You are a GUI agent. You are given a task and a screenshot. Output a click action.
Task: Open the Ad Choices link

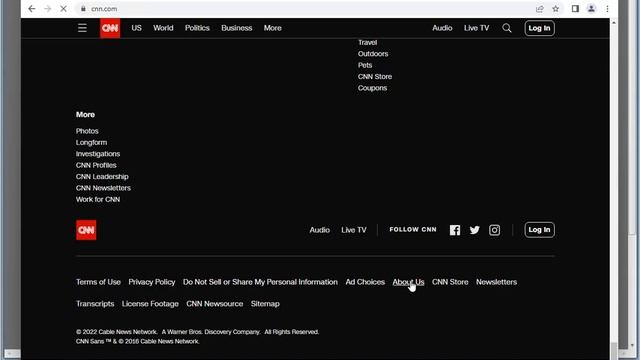(365, 282)
